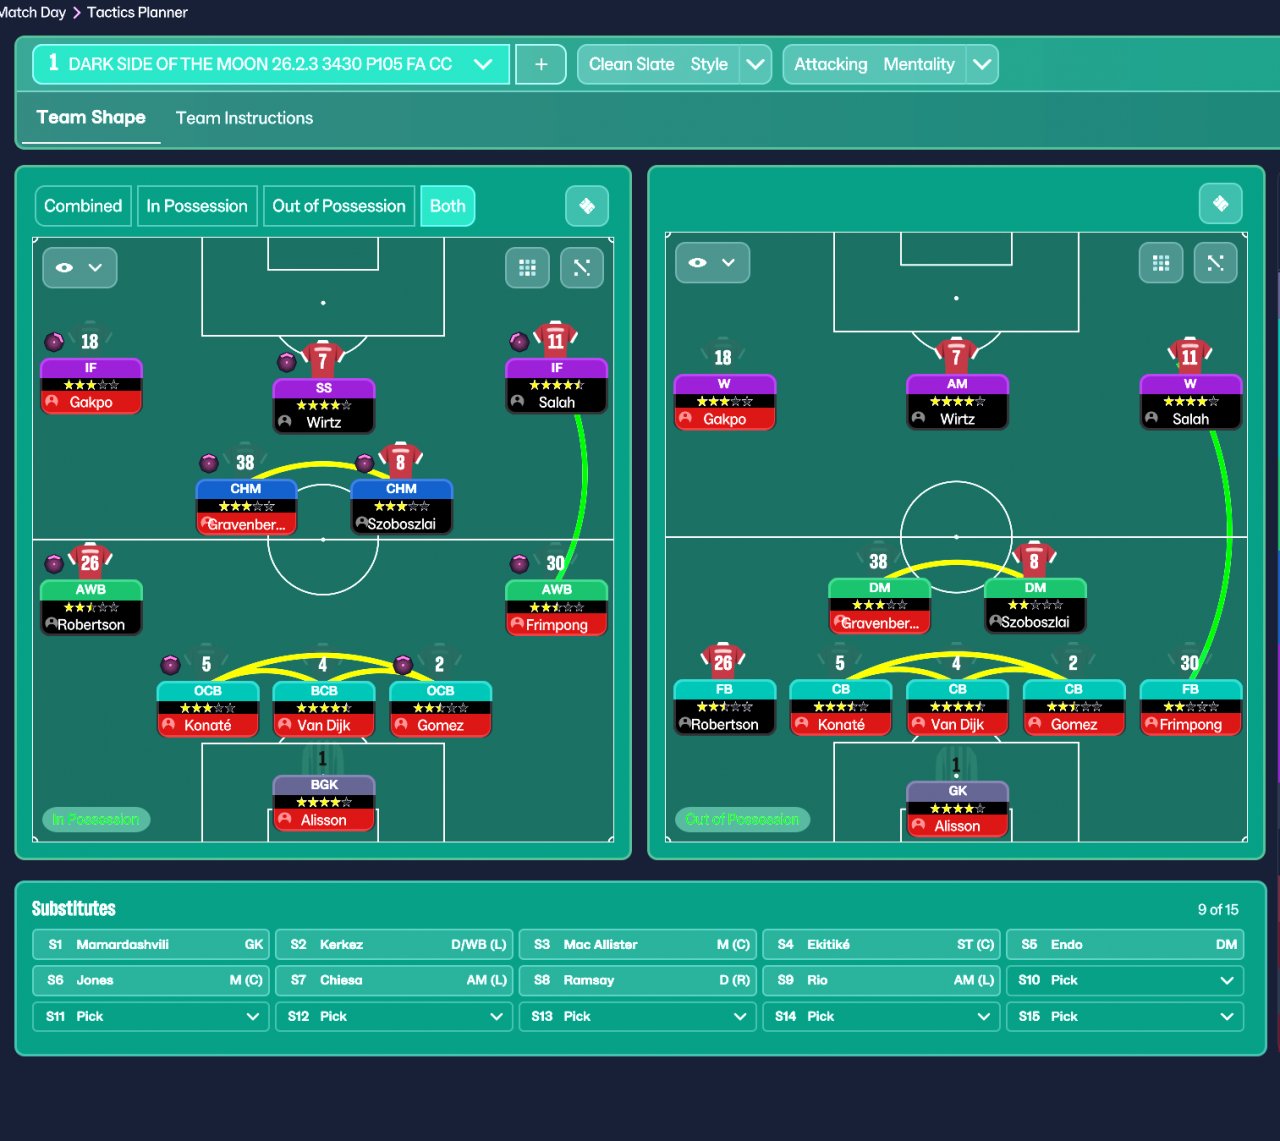
Task: Click the purple instruction icon beside Wirtz's SS shirt
Action: pyautogui.click(x=287, y=362)
